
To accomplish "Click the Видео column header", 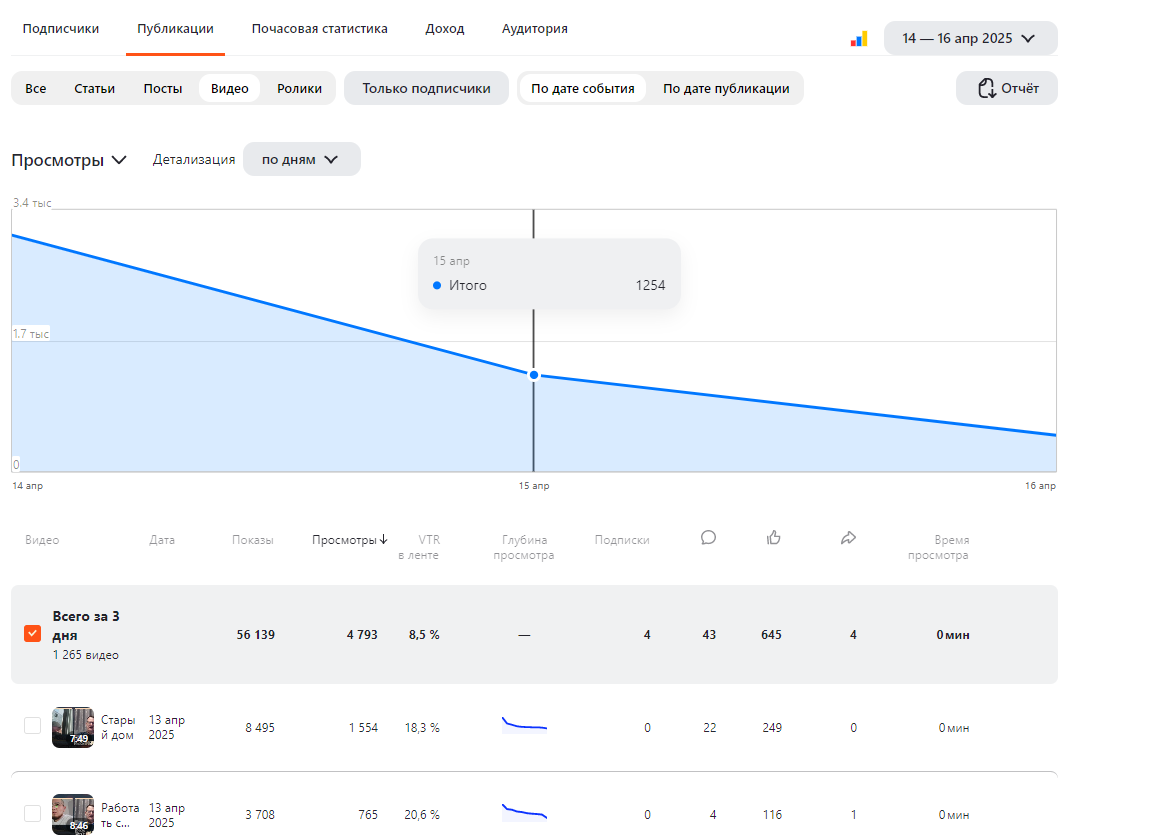I will point(42,539).
